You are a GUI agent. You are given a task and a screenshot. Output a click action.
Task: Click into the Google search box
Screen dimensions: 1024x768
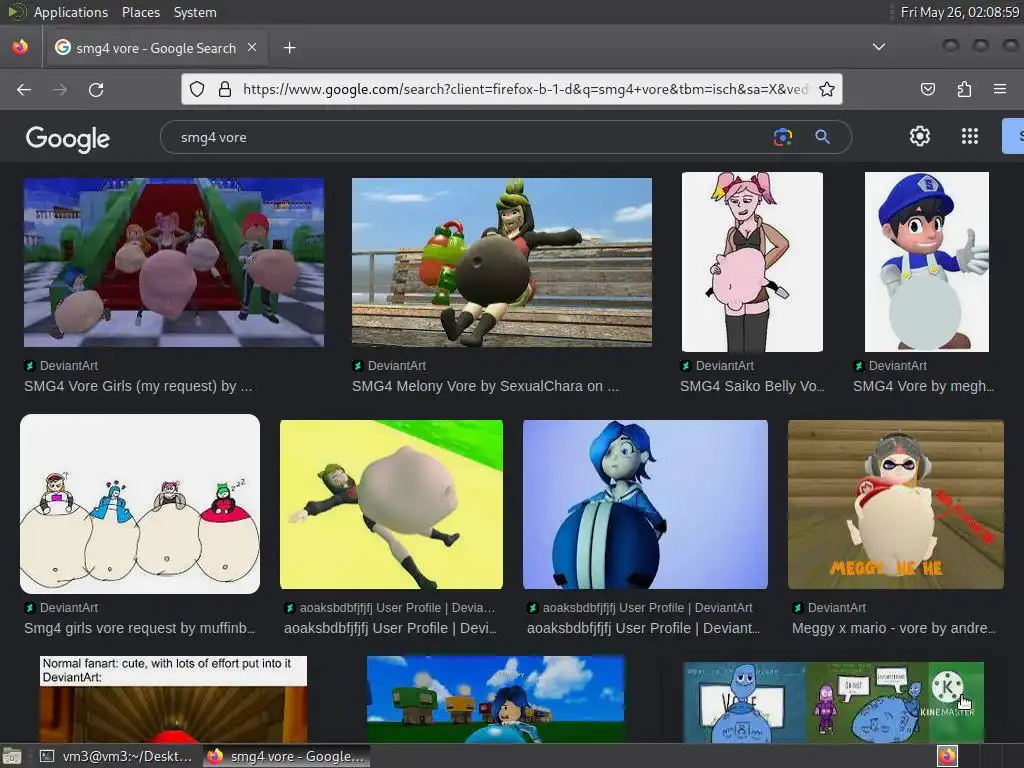tap(464, 137)
